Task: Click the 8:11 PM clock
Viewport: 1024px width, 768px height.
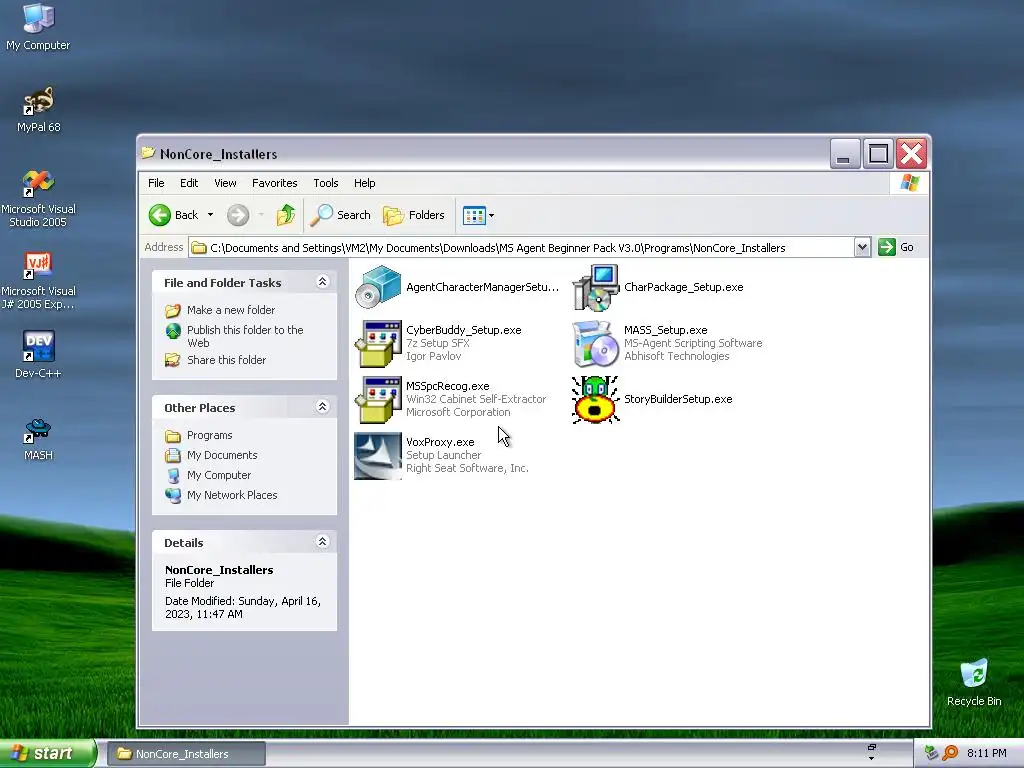Action: click(986, 753)
